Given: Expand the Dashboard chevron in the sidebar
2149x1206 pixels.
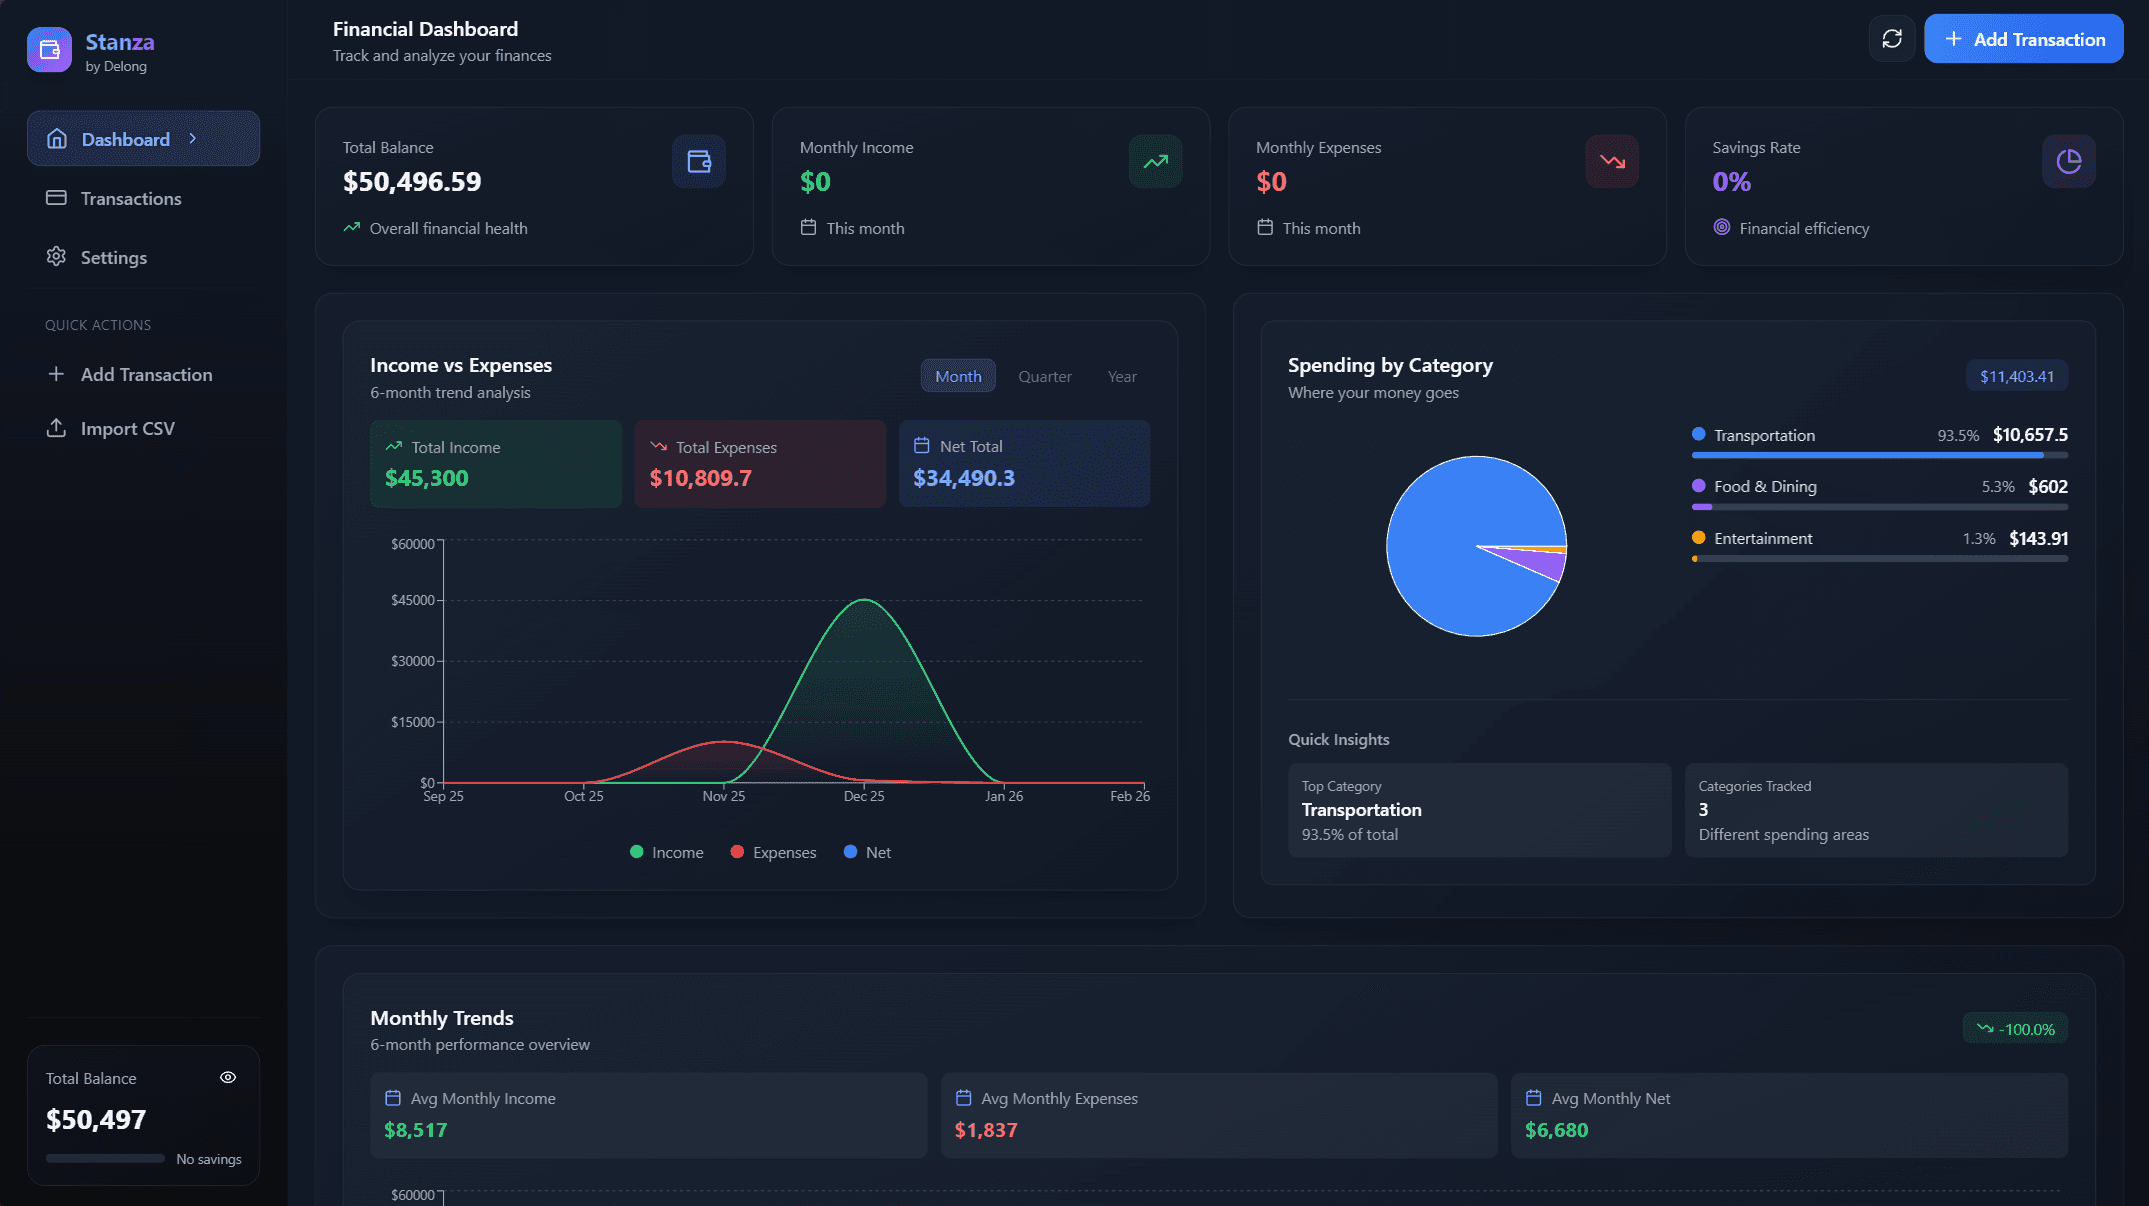Looking at the screenshot, I should pos(192,139).
